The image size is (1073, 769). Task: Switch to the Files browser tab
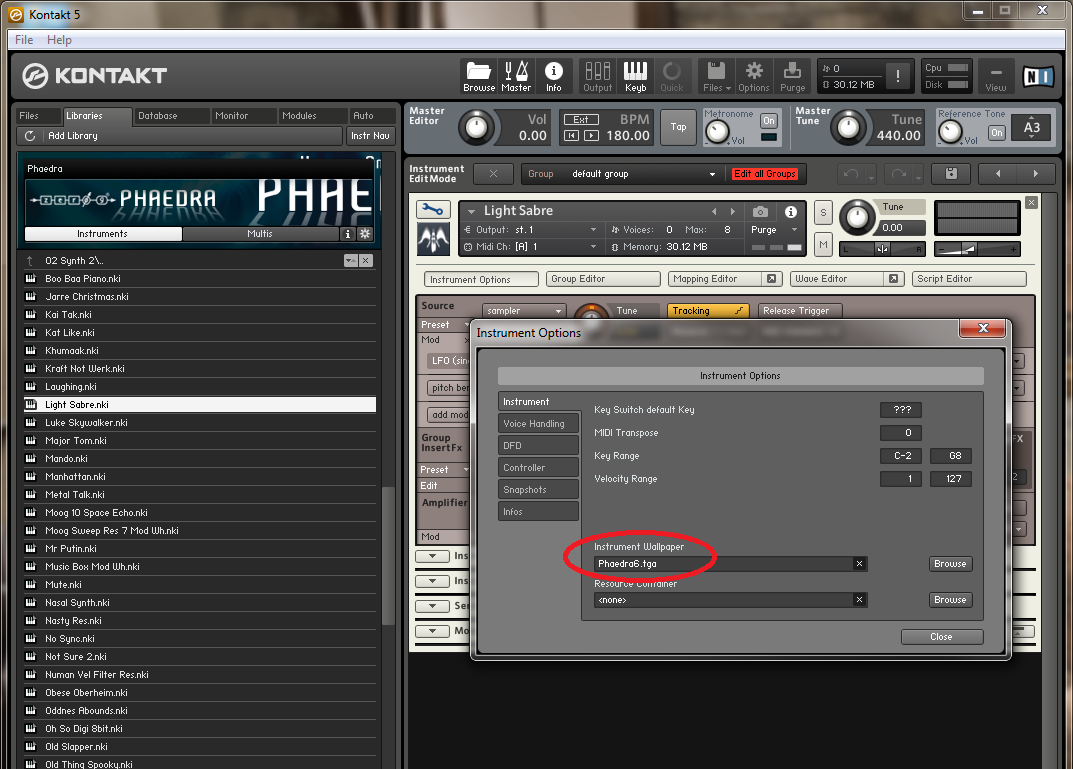[x=38, y=116]
